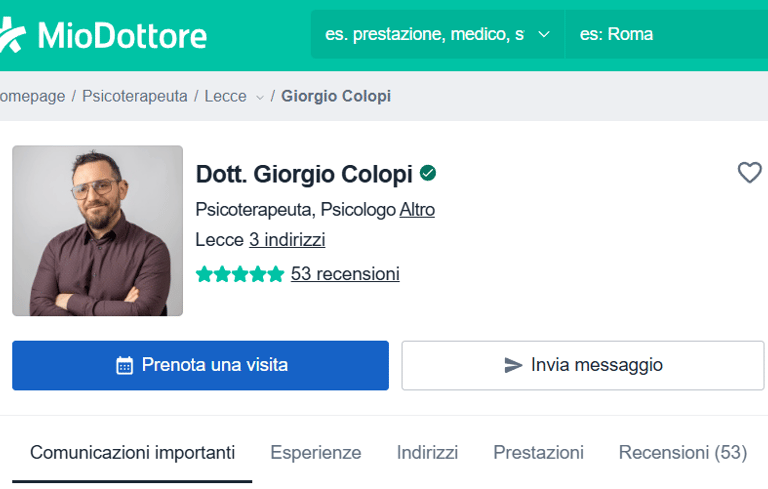Screen dimensions: 768x489
Task: Open the prestazione search dropdown arrow
Action: (544, 34)
